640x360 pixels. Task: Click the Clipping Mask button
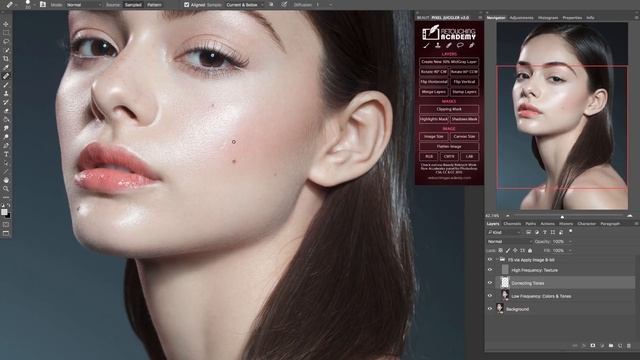[449, 109]
